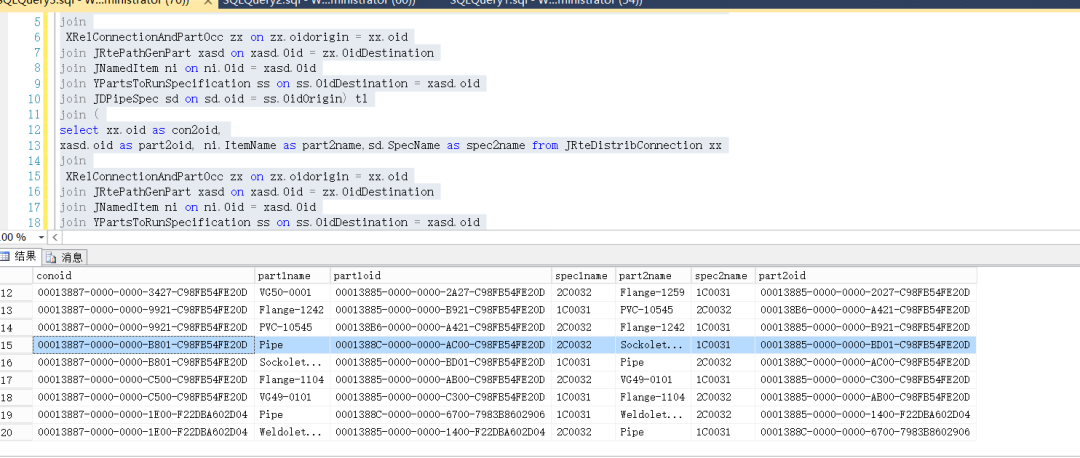Click VG49-0101 in the part1name column
The height and width of the screenshot is (458, 1080).
(x=293, y=397)
